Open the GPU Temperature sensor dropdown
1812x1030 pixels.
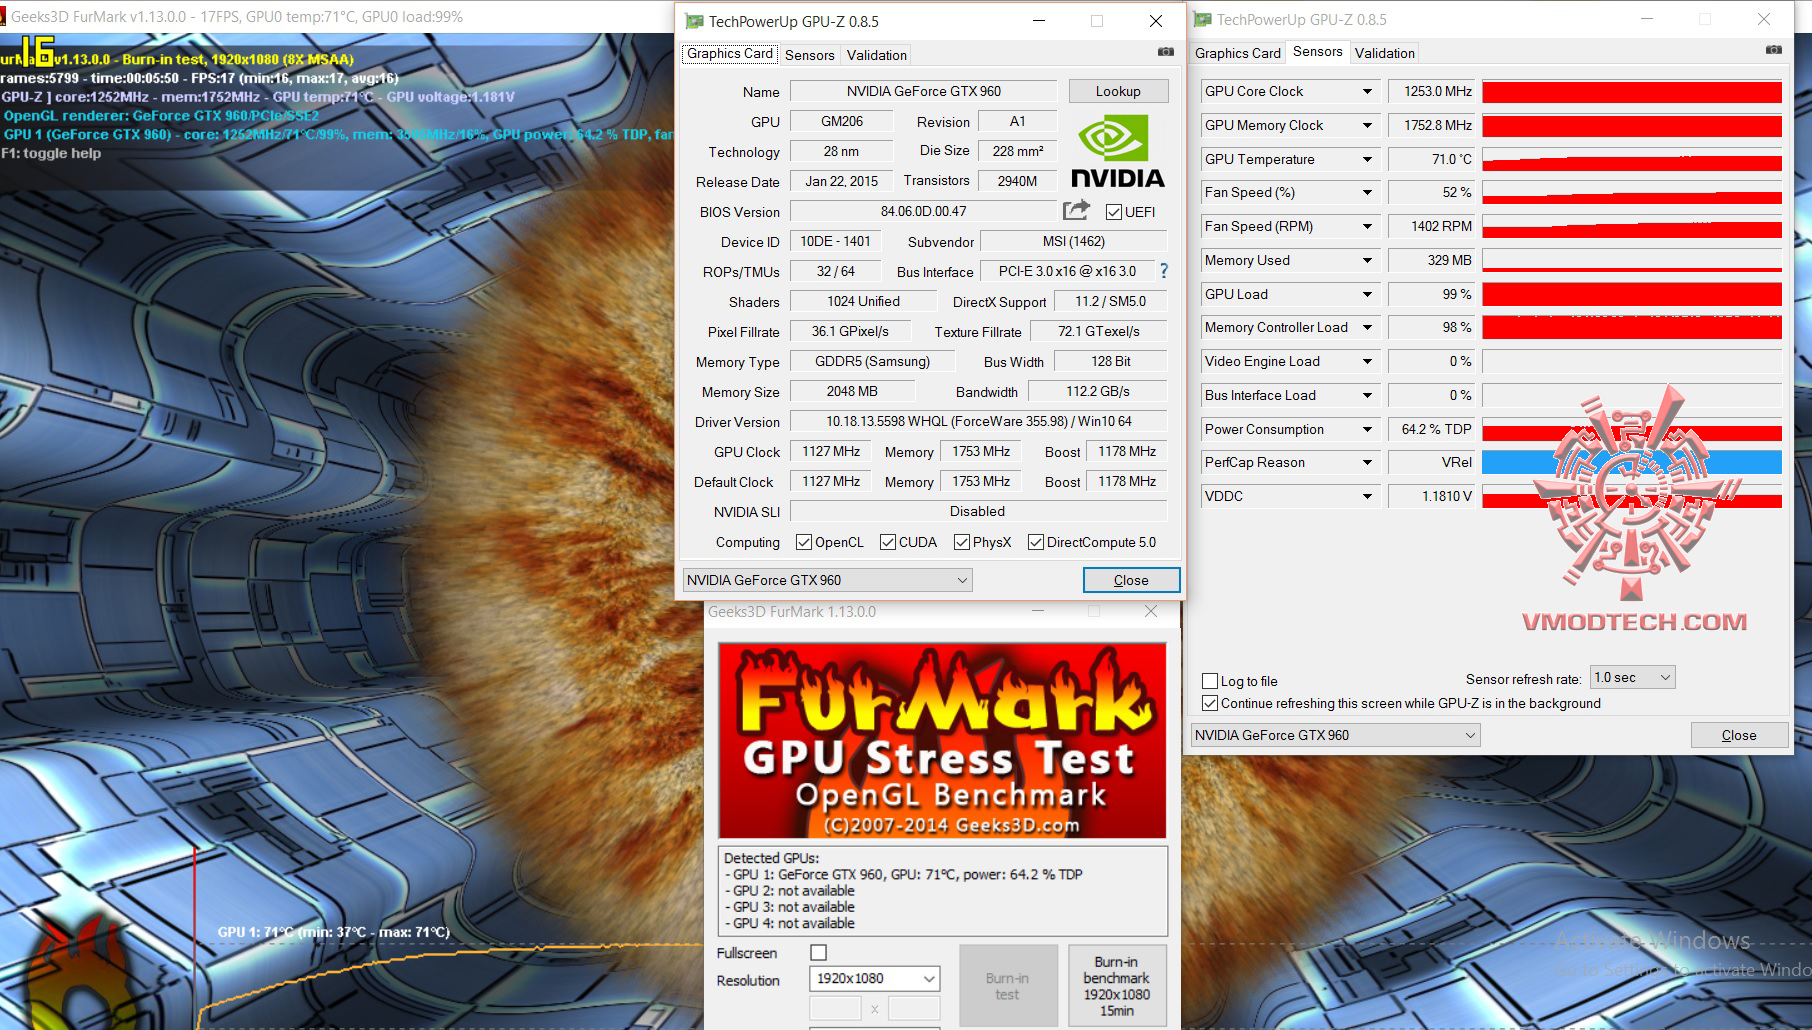coord(1367,160)
